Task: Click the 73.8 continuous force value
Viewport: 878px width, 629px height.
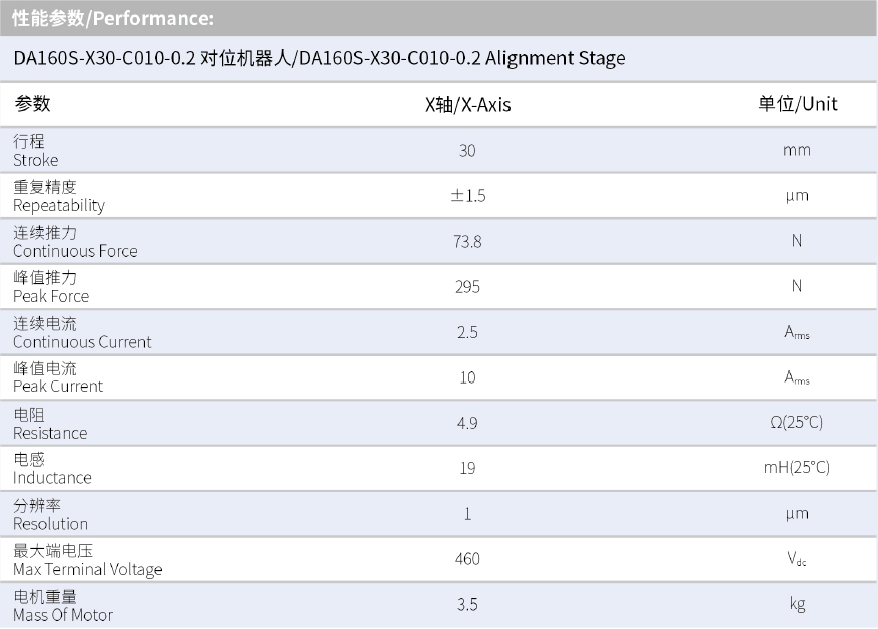Action: [x=467, y=241]
